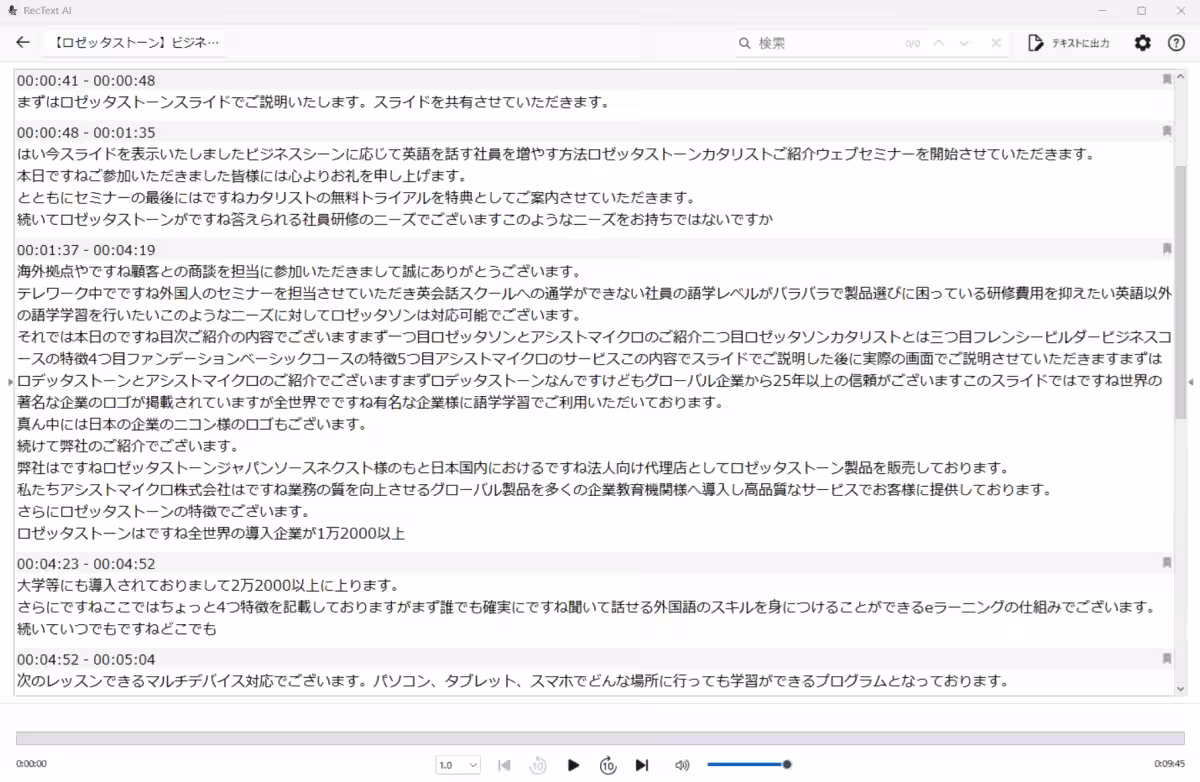Click the audio timeline progress bar
The image size is (1200, 782).
click(600, 738)
